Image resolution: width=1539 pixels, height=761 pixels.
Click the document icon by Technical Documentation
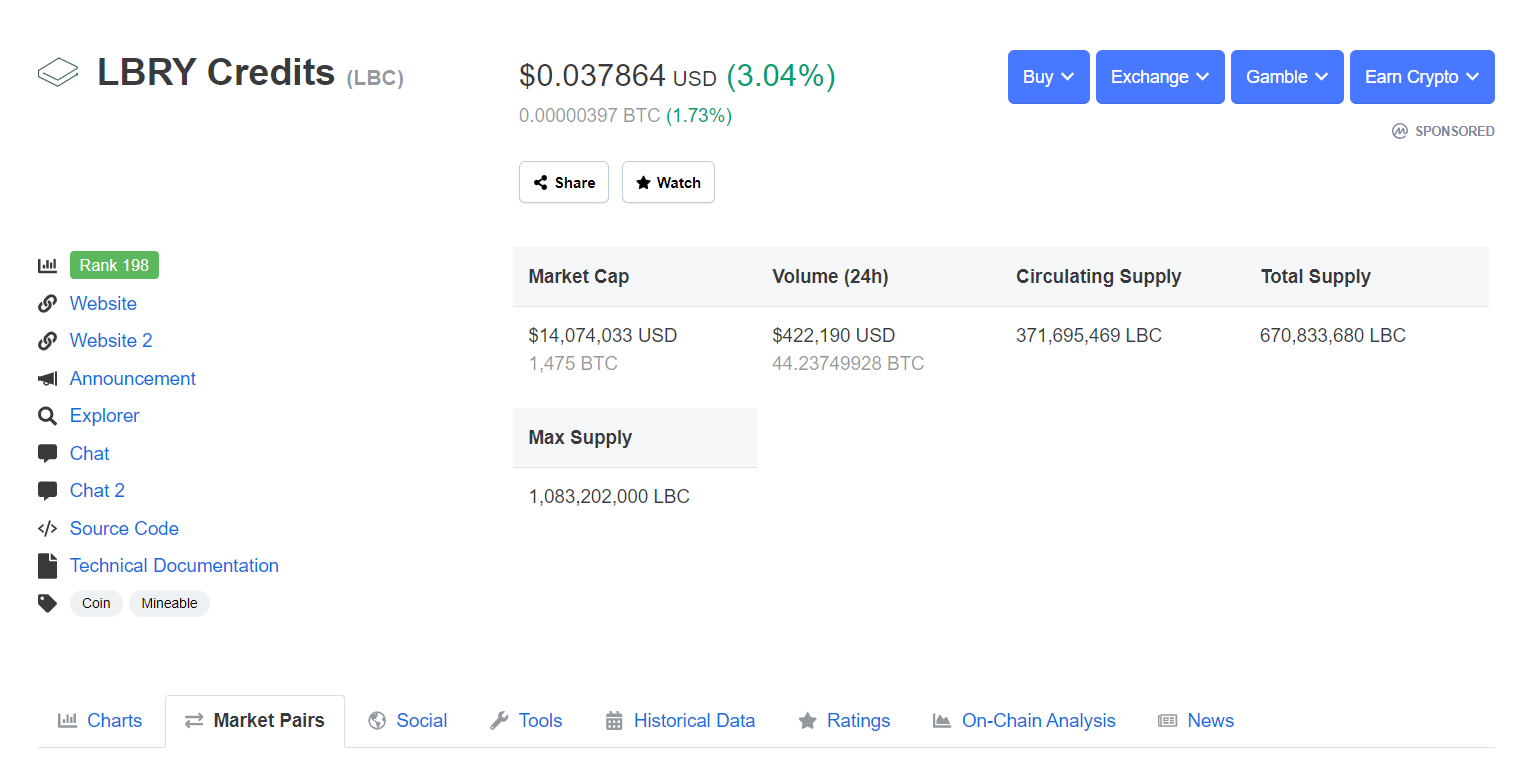47,566
